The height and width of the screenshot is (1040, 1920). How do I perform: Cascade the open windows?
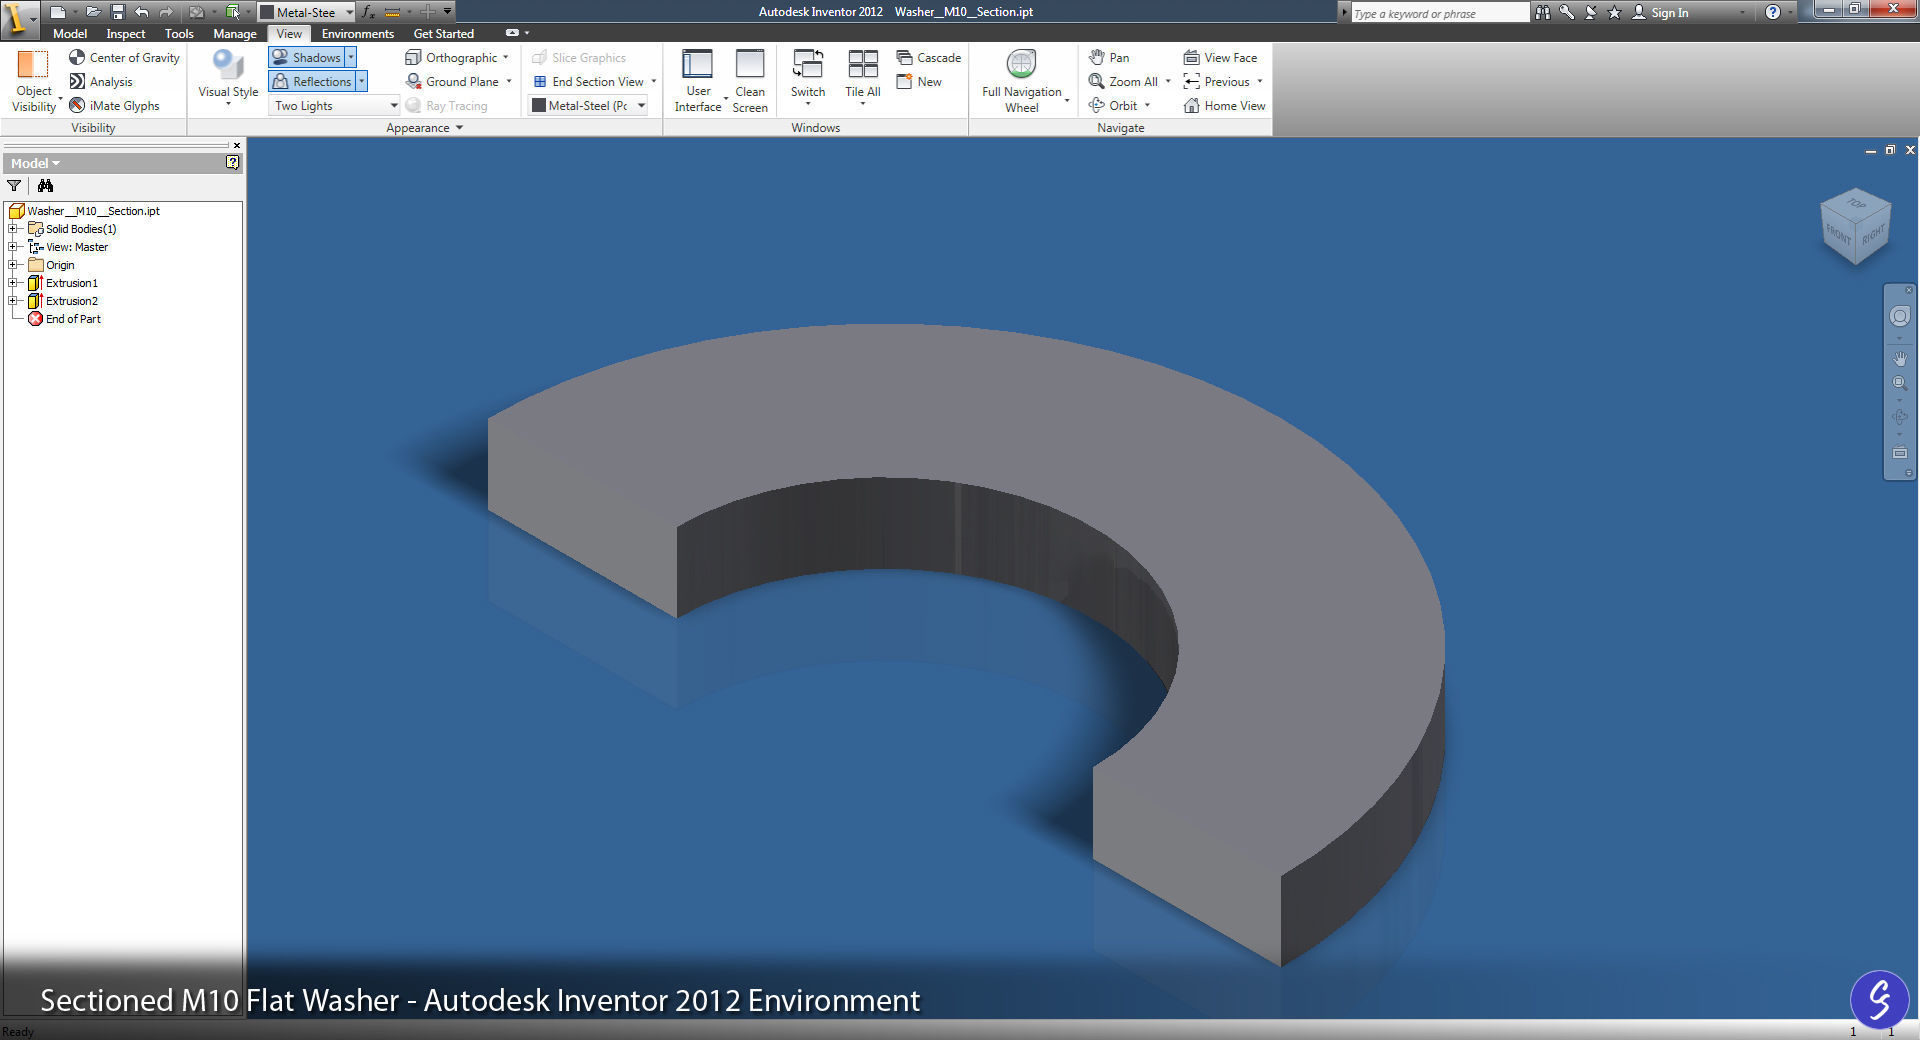(929, 57)
